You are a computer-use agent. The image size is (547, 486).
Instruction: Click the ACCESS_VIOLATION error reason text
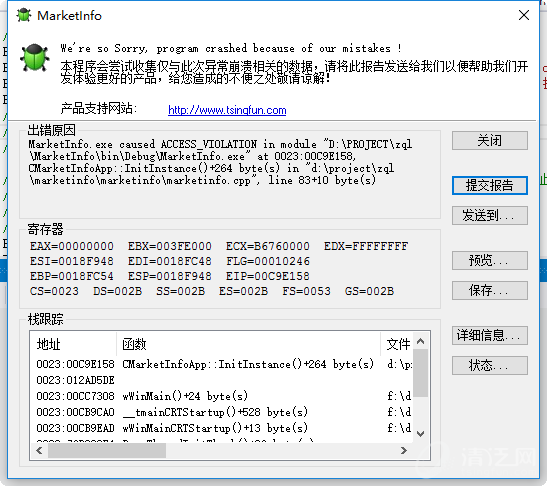209,144
